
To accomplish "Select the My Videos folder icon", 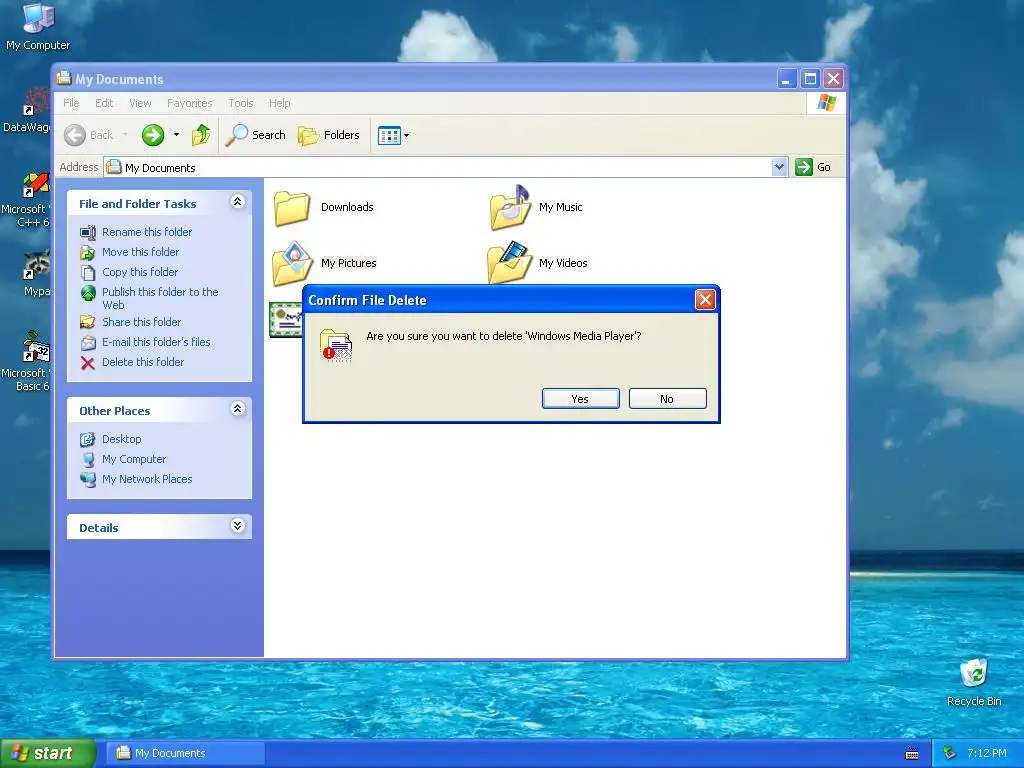I will 510,263.
